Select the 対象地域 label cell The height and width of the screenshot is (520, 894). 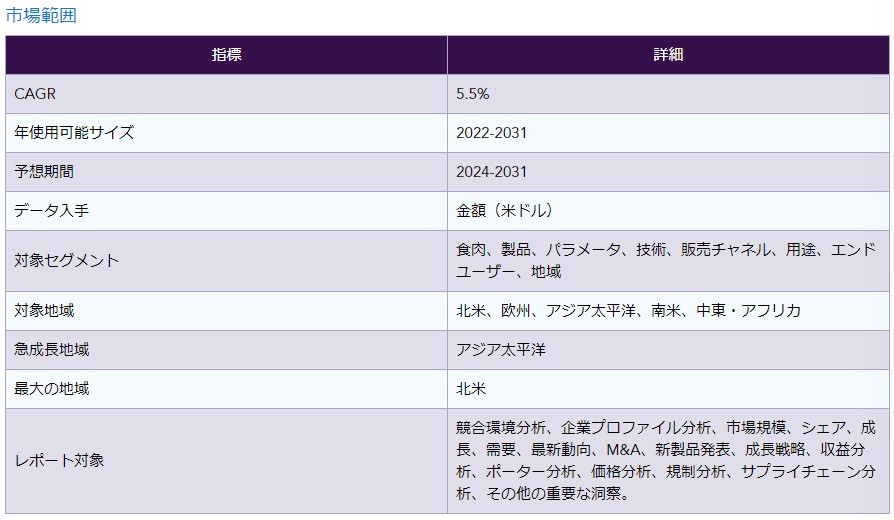click(x=44, y=311)
